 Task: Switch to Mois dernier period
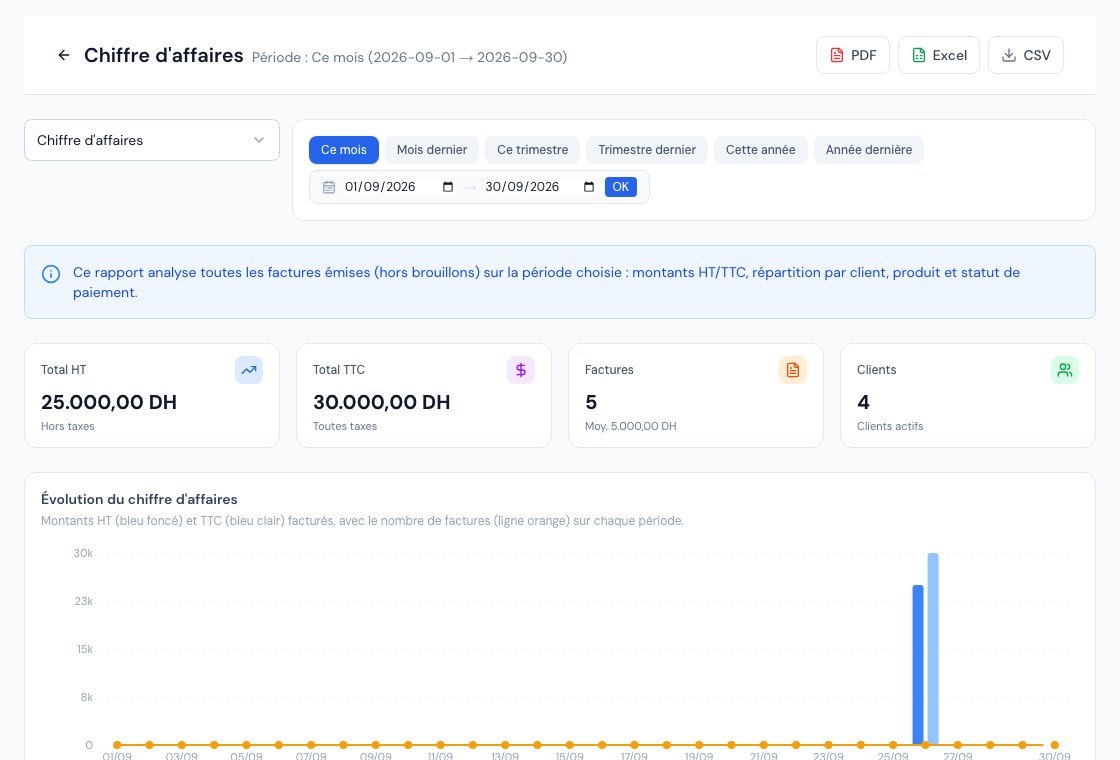[431, 150]
